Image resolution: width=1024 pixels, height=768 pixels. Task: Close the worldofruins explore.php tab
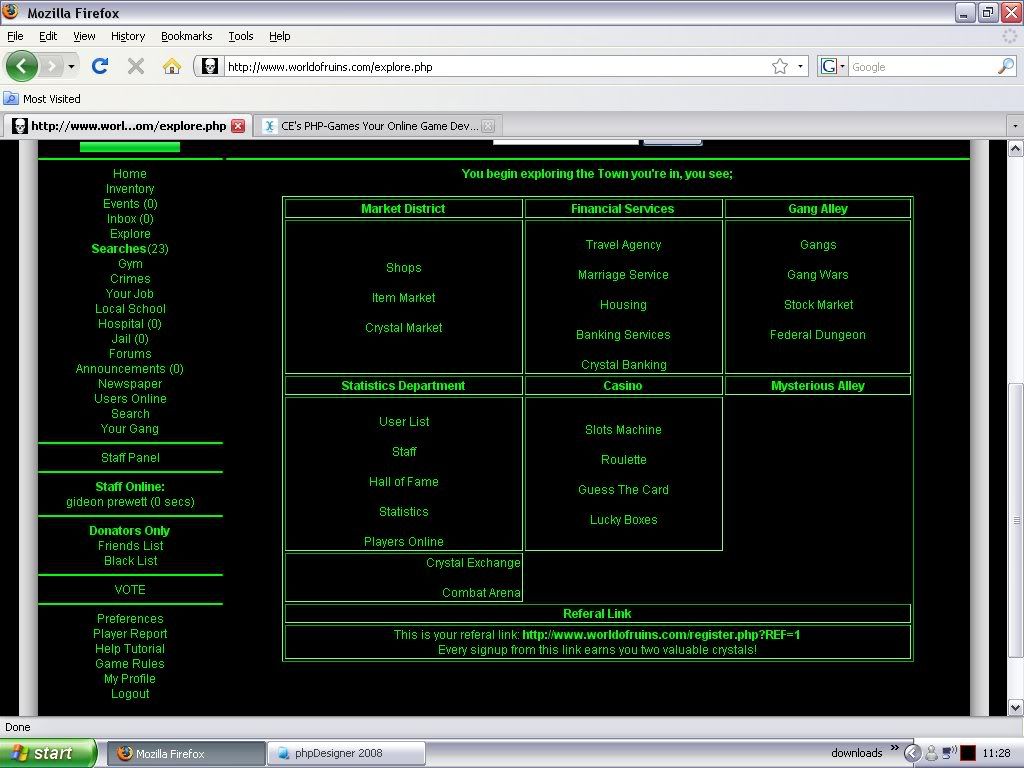coord(238,126)
